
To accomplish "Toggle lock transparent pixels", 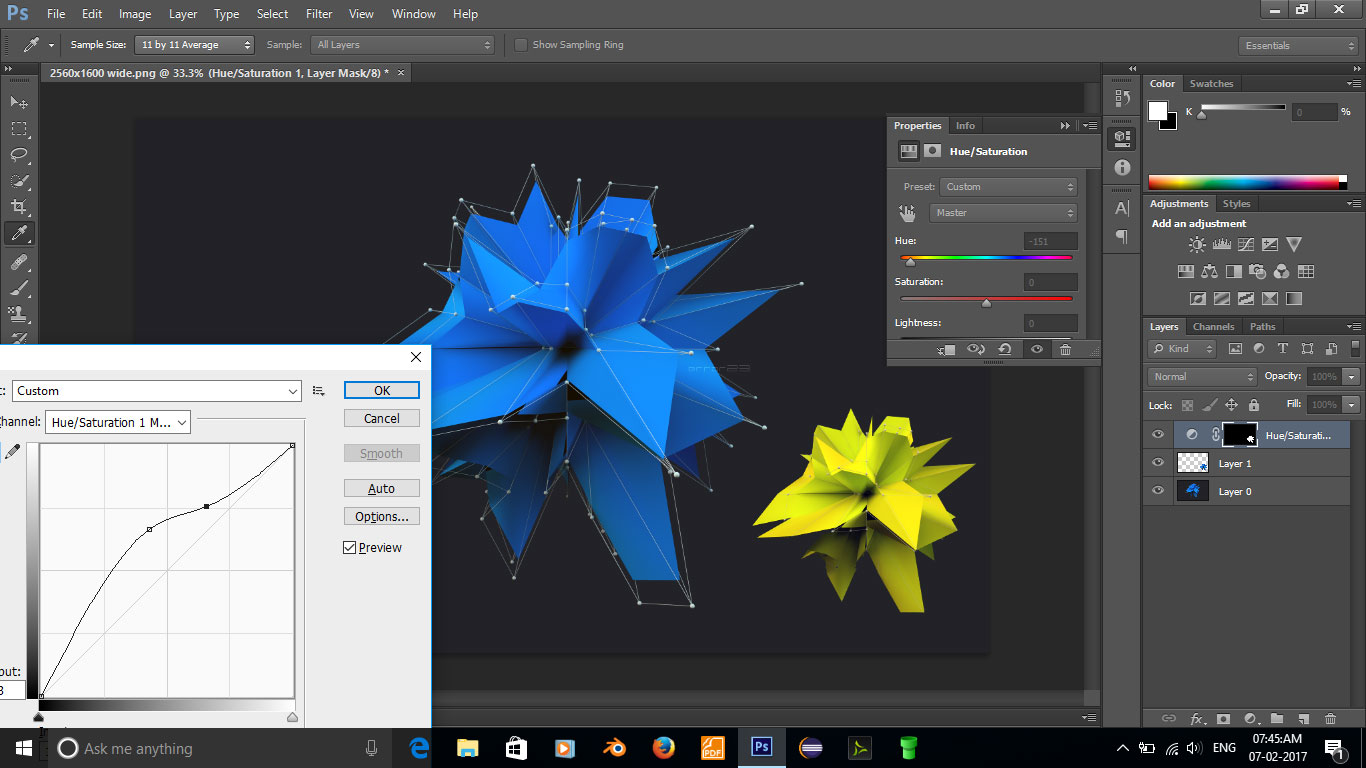I will [x=1188, y=405].
